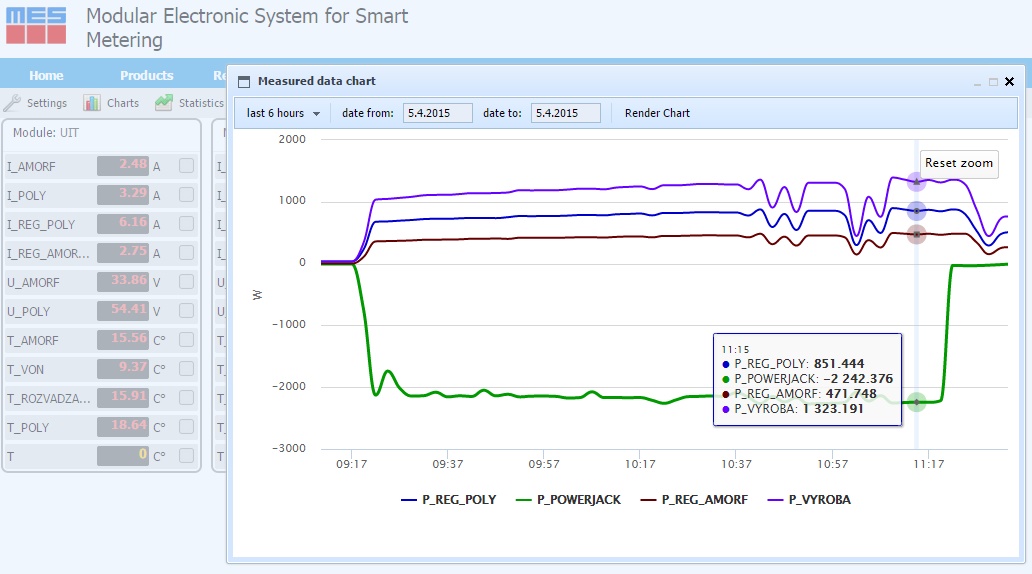Check the T_VON checkbox
Screen dimensions: 1032x574
pyautogui.click(x=186, y=369)
